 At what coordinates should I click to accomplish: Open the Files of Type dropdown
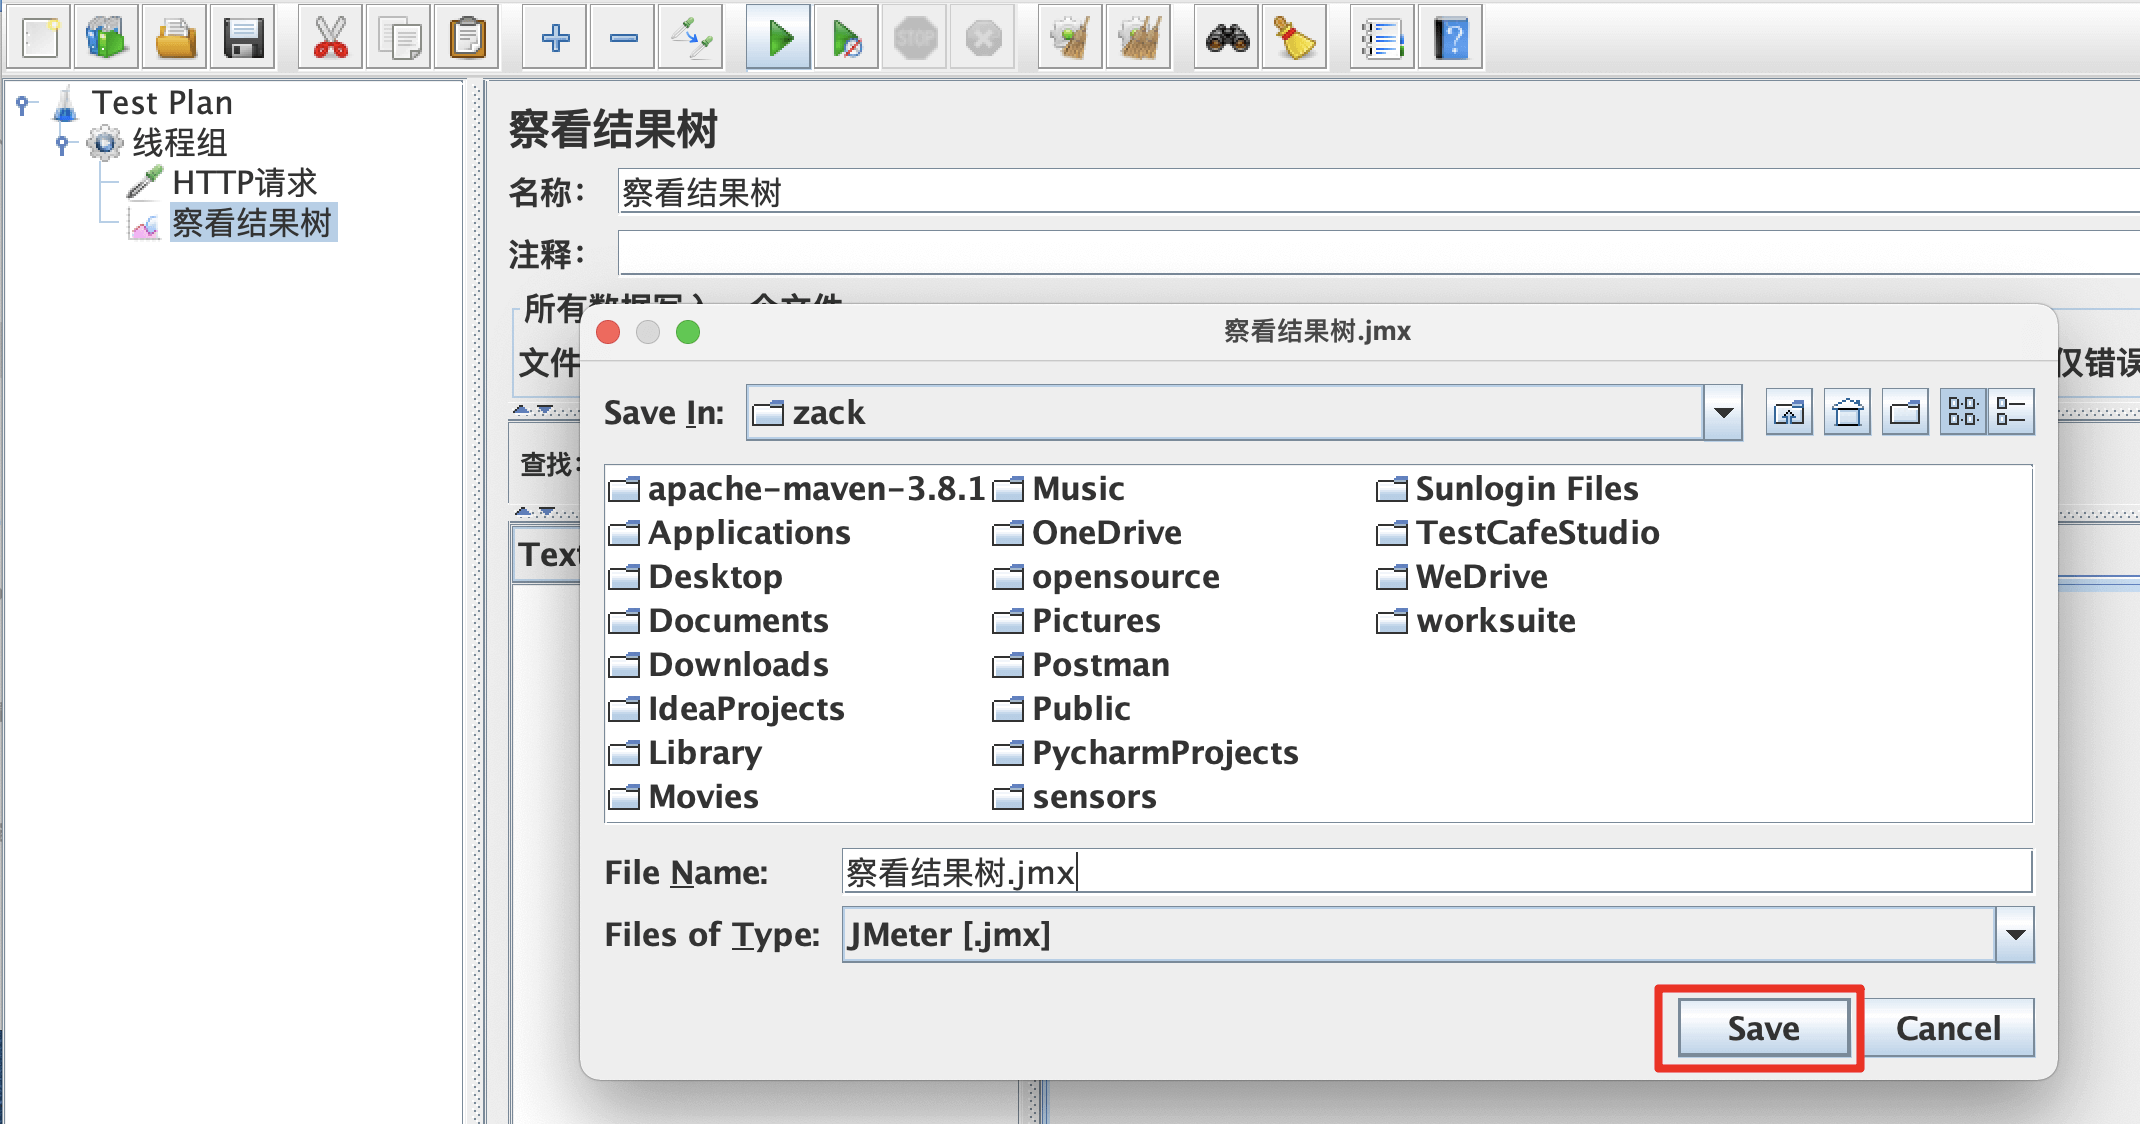coord(2015,935)
